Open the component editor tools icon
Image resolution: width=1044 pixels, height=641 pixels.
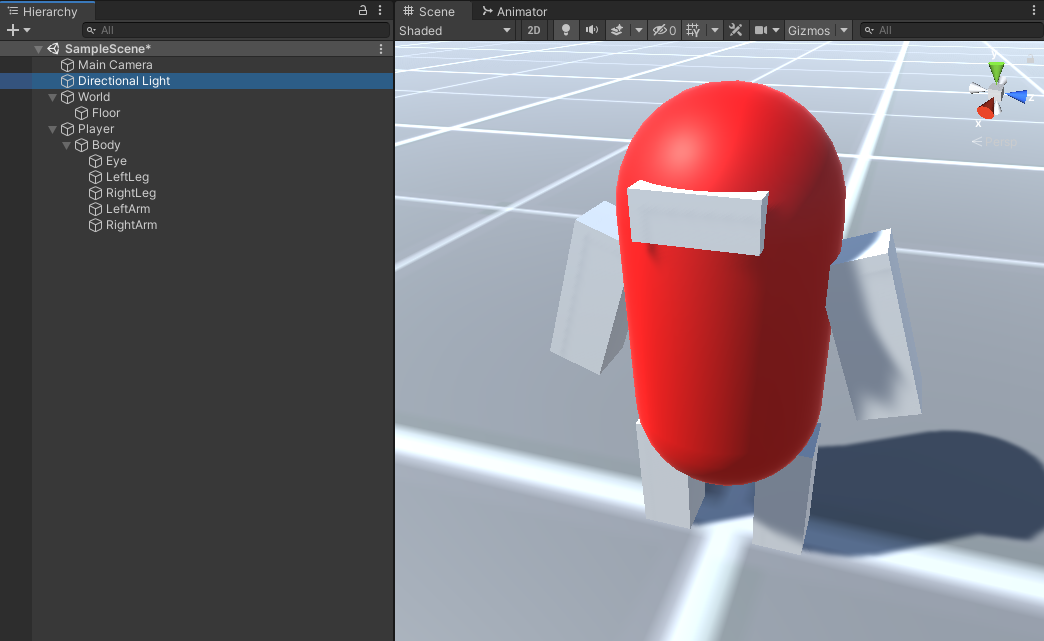pos(736,30)
